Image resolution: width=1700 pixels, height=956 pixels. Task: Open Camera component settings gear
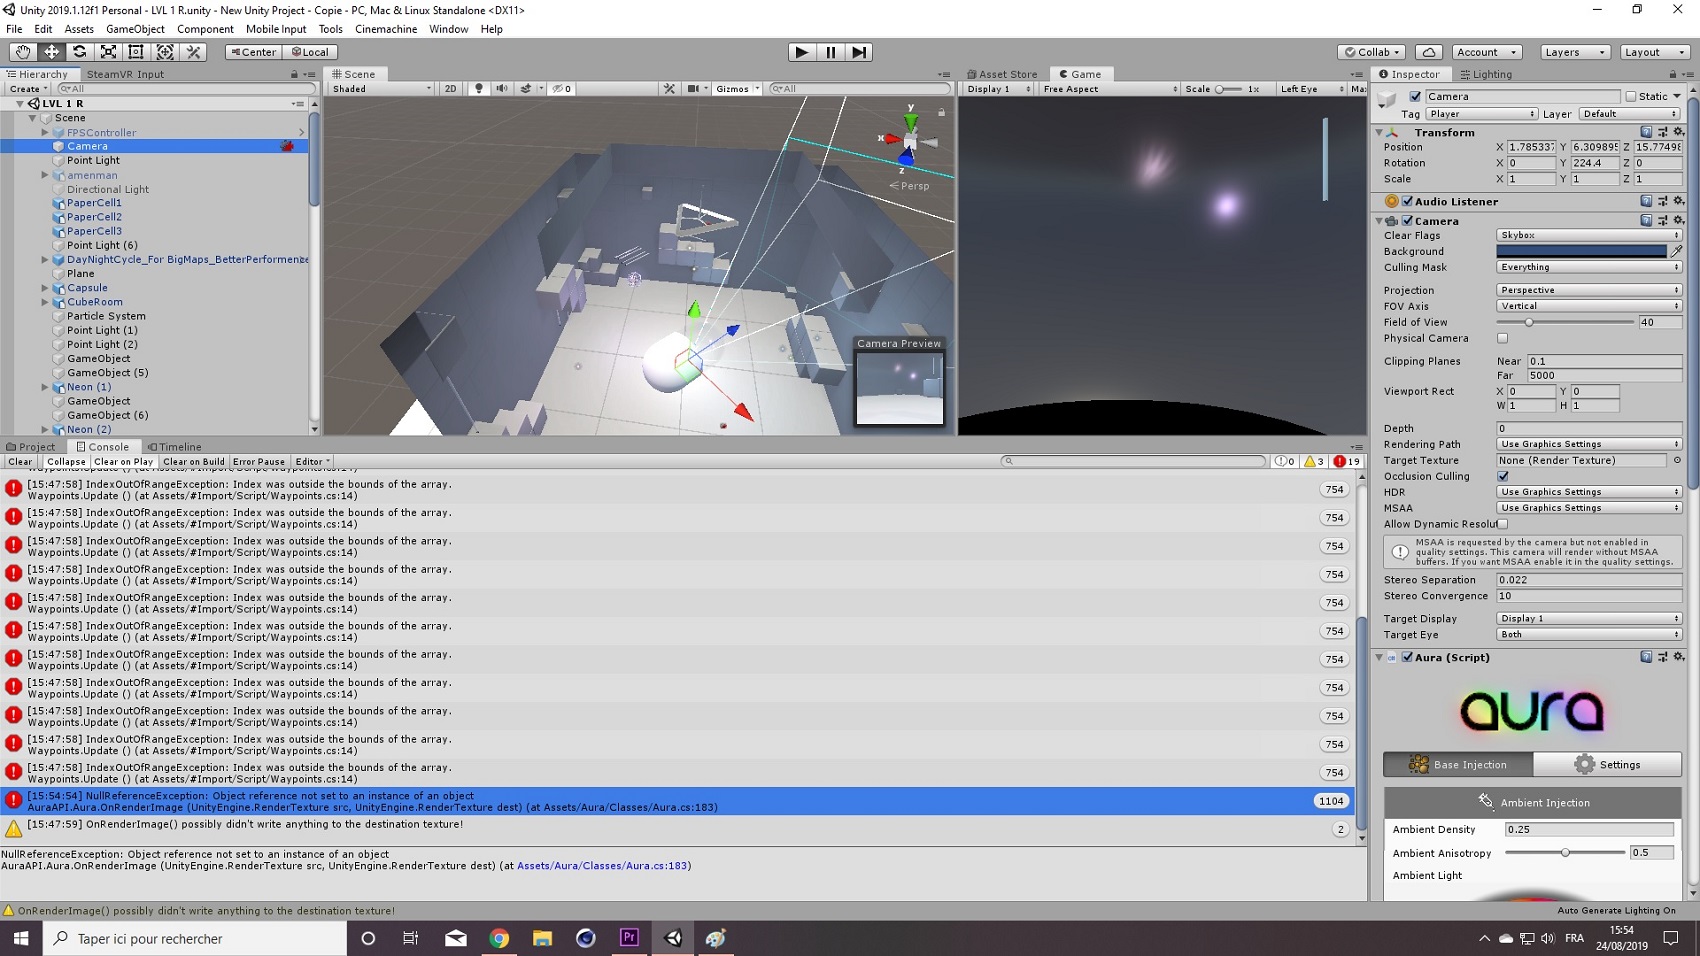point(1679,221)
